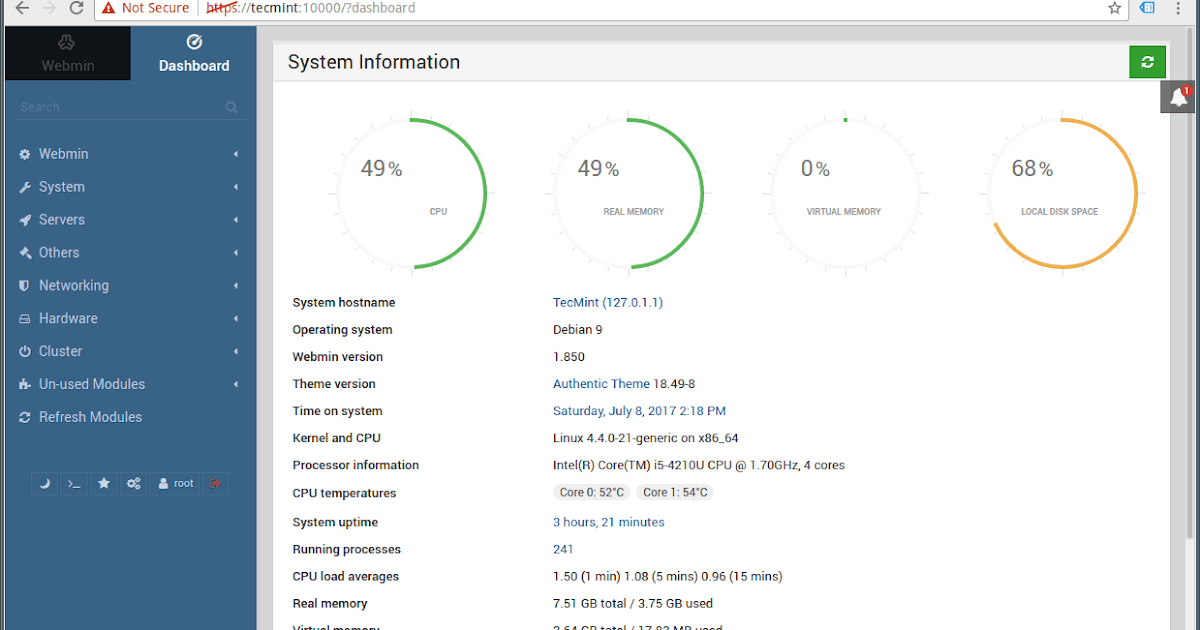This screenshot has height=630, width=1200.
Task: Click the Intel Core i5-4210U processor text
Action: point(699,465)
